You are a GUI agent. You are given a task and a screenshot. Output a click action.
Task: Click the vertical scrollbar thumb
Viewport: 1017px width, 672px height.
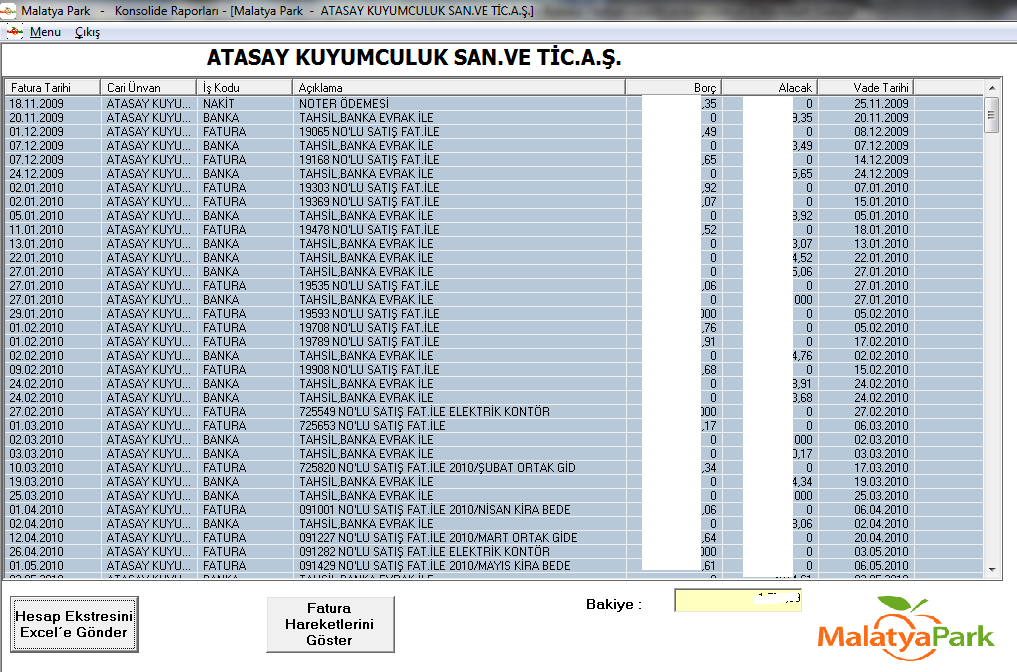(x=992, y=115)
